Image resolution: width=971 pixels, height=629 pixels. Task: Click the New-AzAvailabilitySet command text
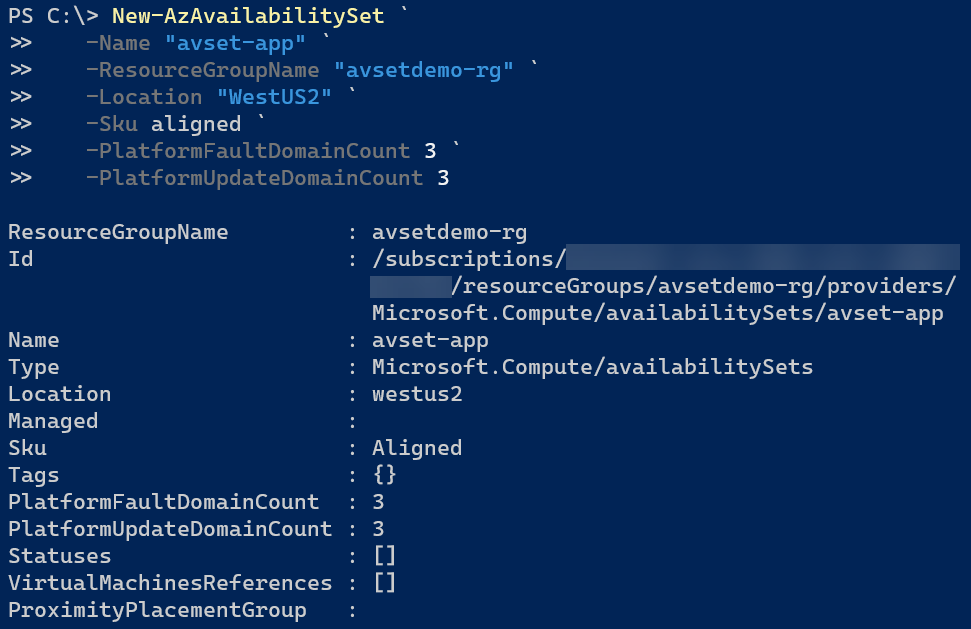tap(248, 15)
